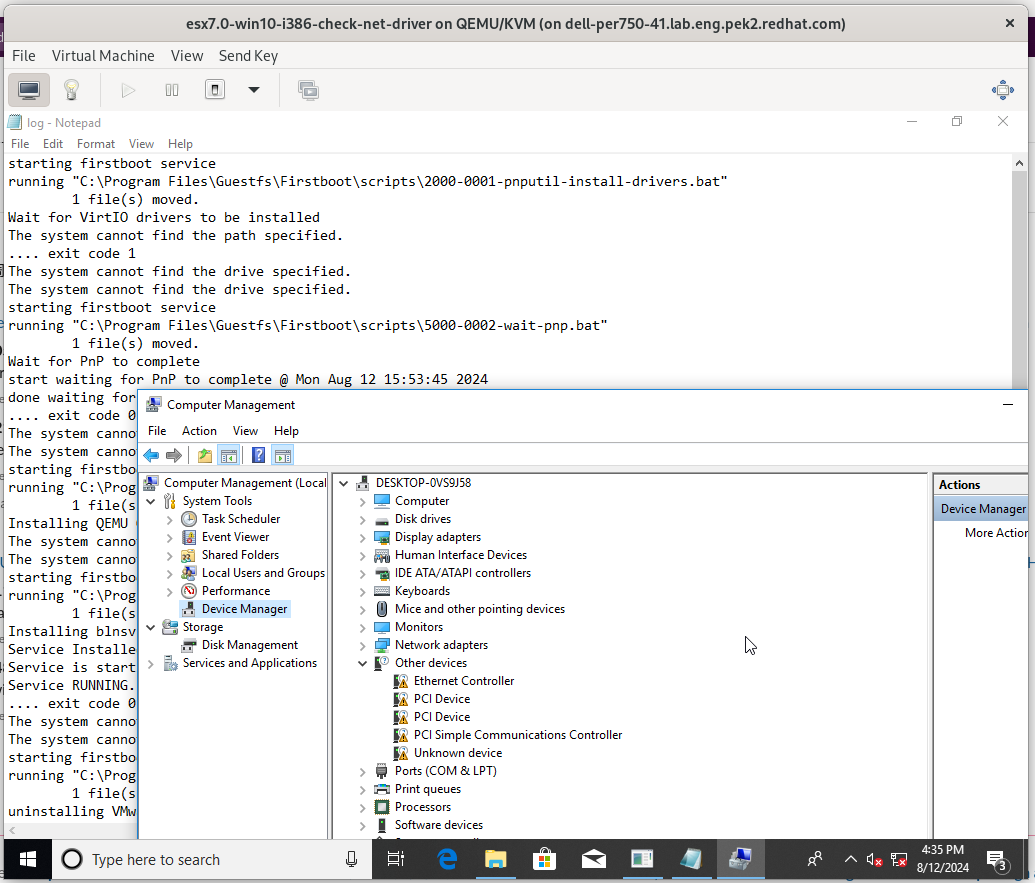Open the Action menu in Computer Management
Image resolution: width=1035 pixels, height=883 pixels.
tap(198, 431)
